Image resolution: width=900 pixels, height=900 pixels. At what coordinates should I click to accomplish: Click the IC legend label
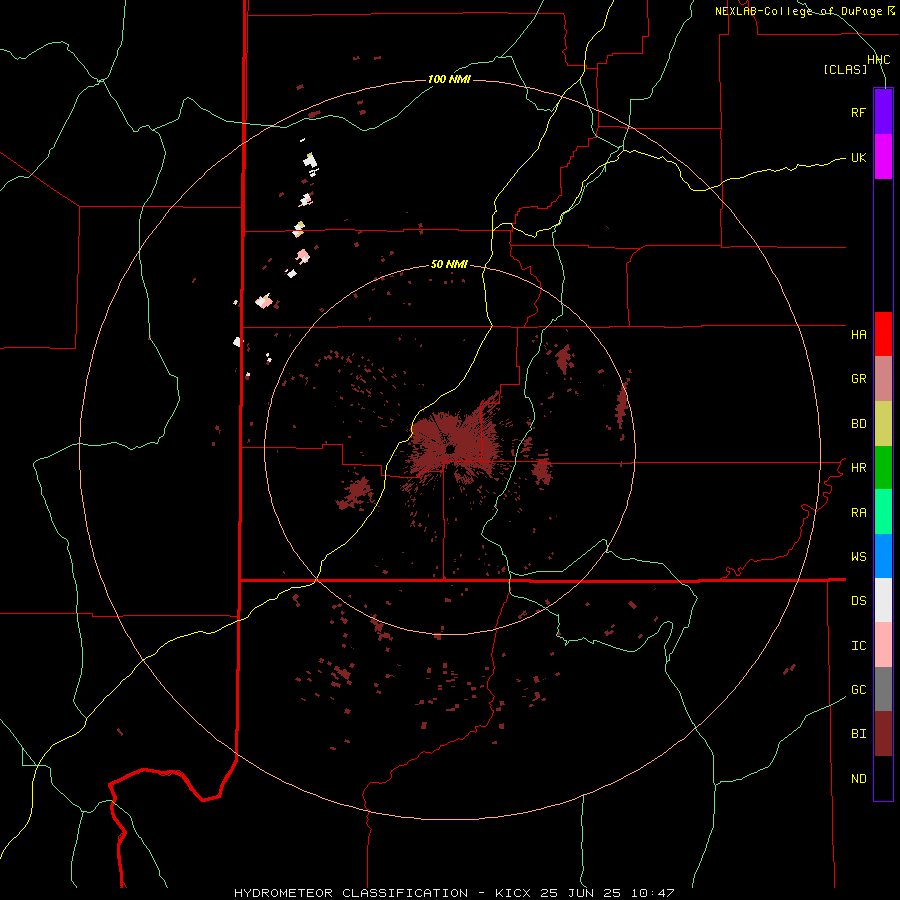(858, 646)
